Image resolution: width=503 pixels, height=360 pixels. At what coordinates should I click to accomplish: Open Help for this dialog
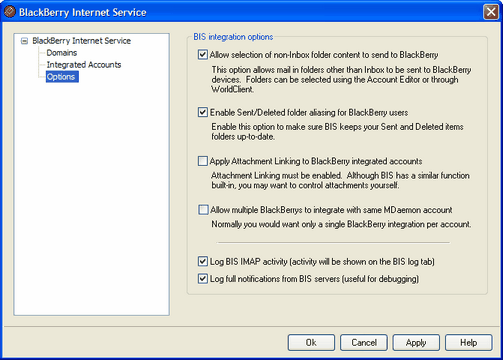coord(468,343)
